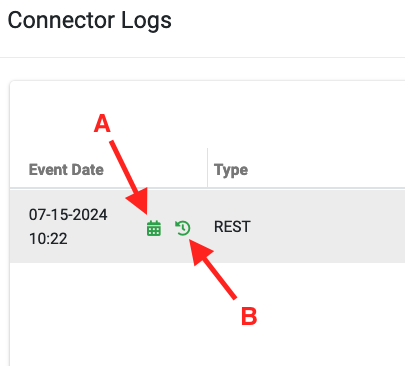The image size is (405, 366).
Task: Click the red letter B annotation
Action: click(249, 316)
